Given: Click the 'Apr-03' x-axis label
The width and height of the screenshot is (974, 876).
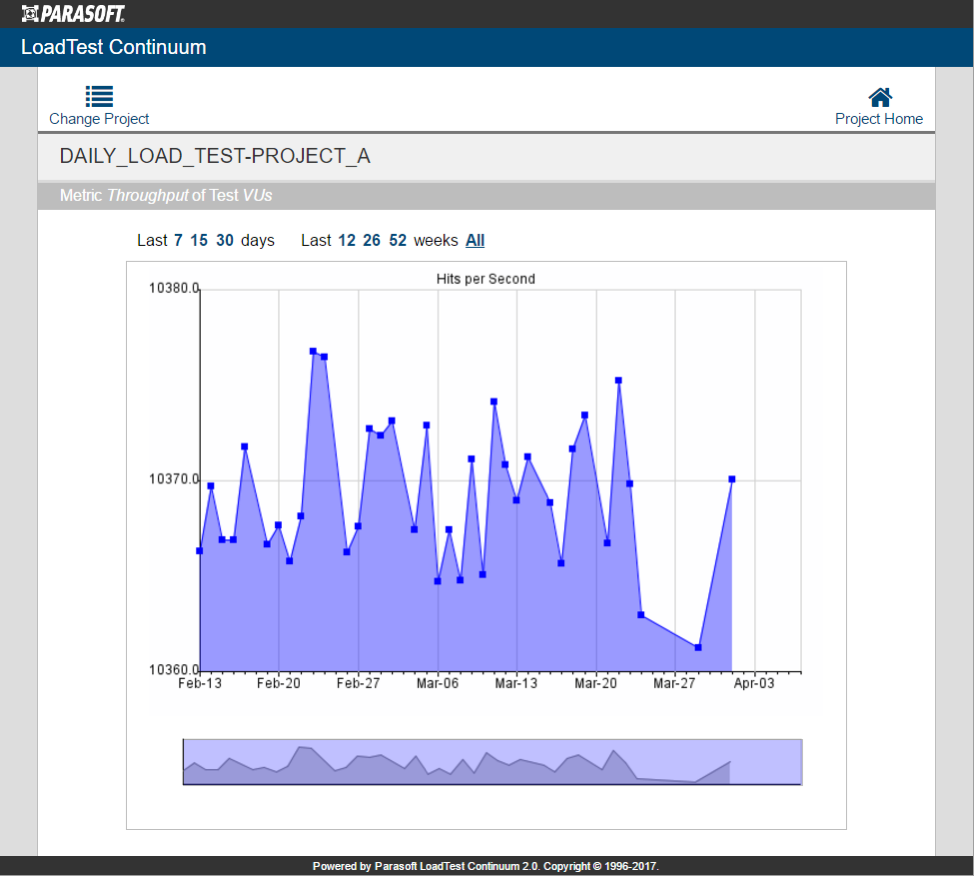Looking at the screenshot, I should click(x=754, y=683).
